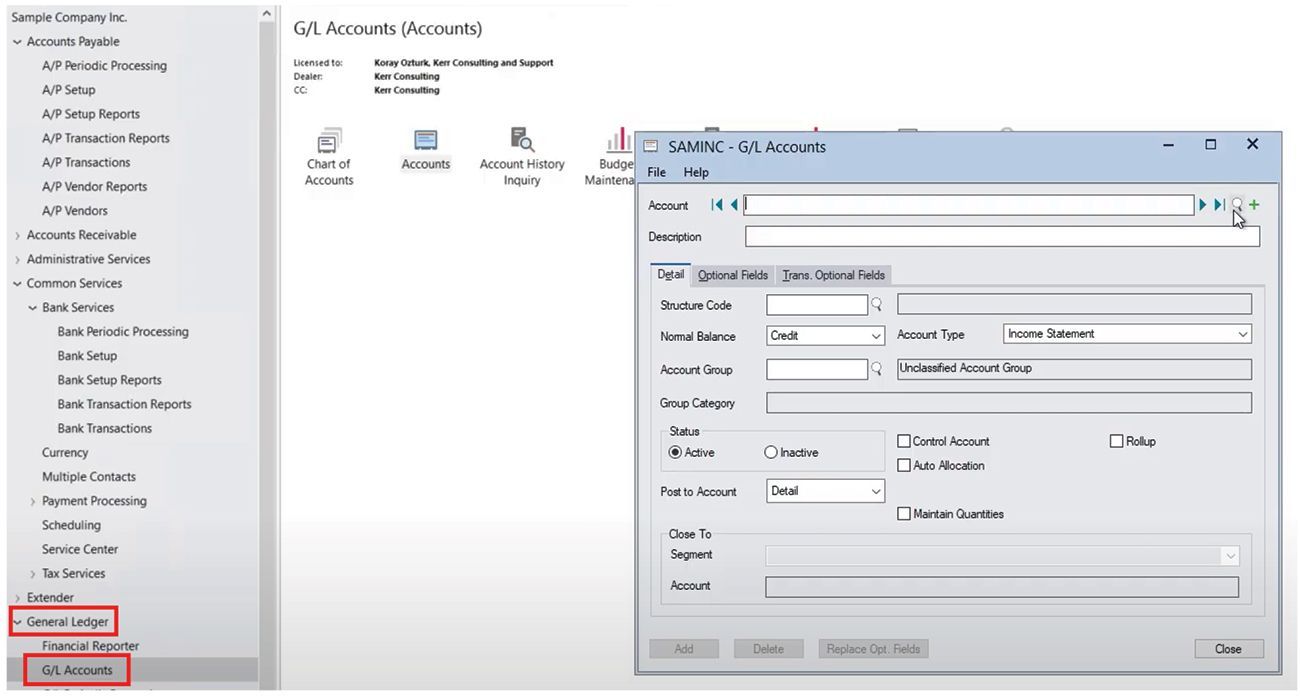
Task: Select G/L Accounts in tree
Action: point(77,670)
